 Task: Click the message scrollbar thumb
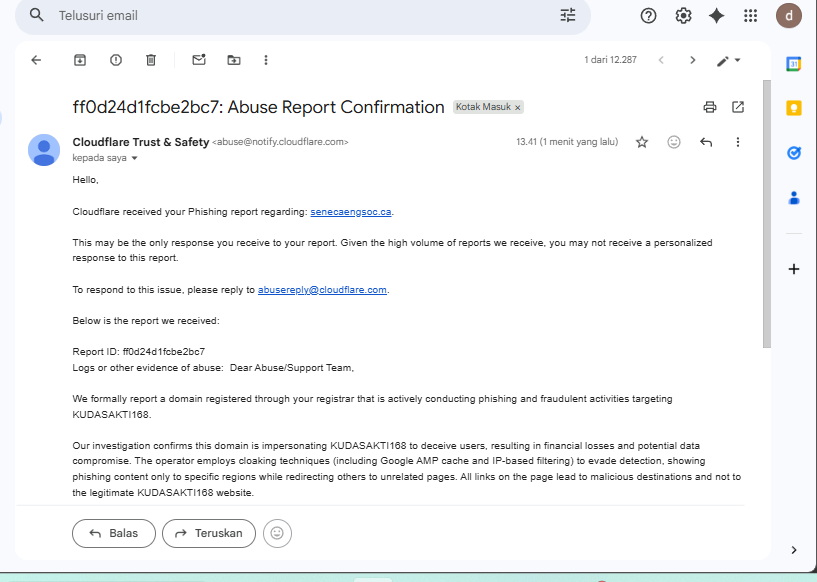pos(766,214)
